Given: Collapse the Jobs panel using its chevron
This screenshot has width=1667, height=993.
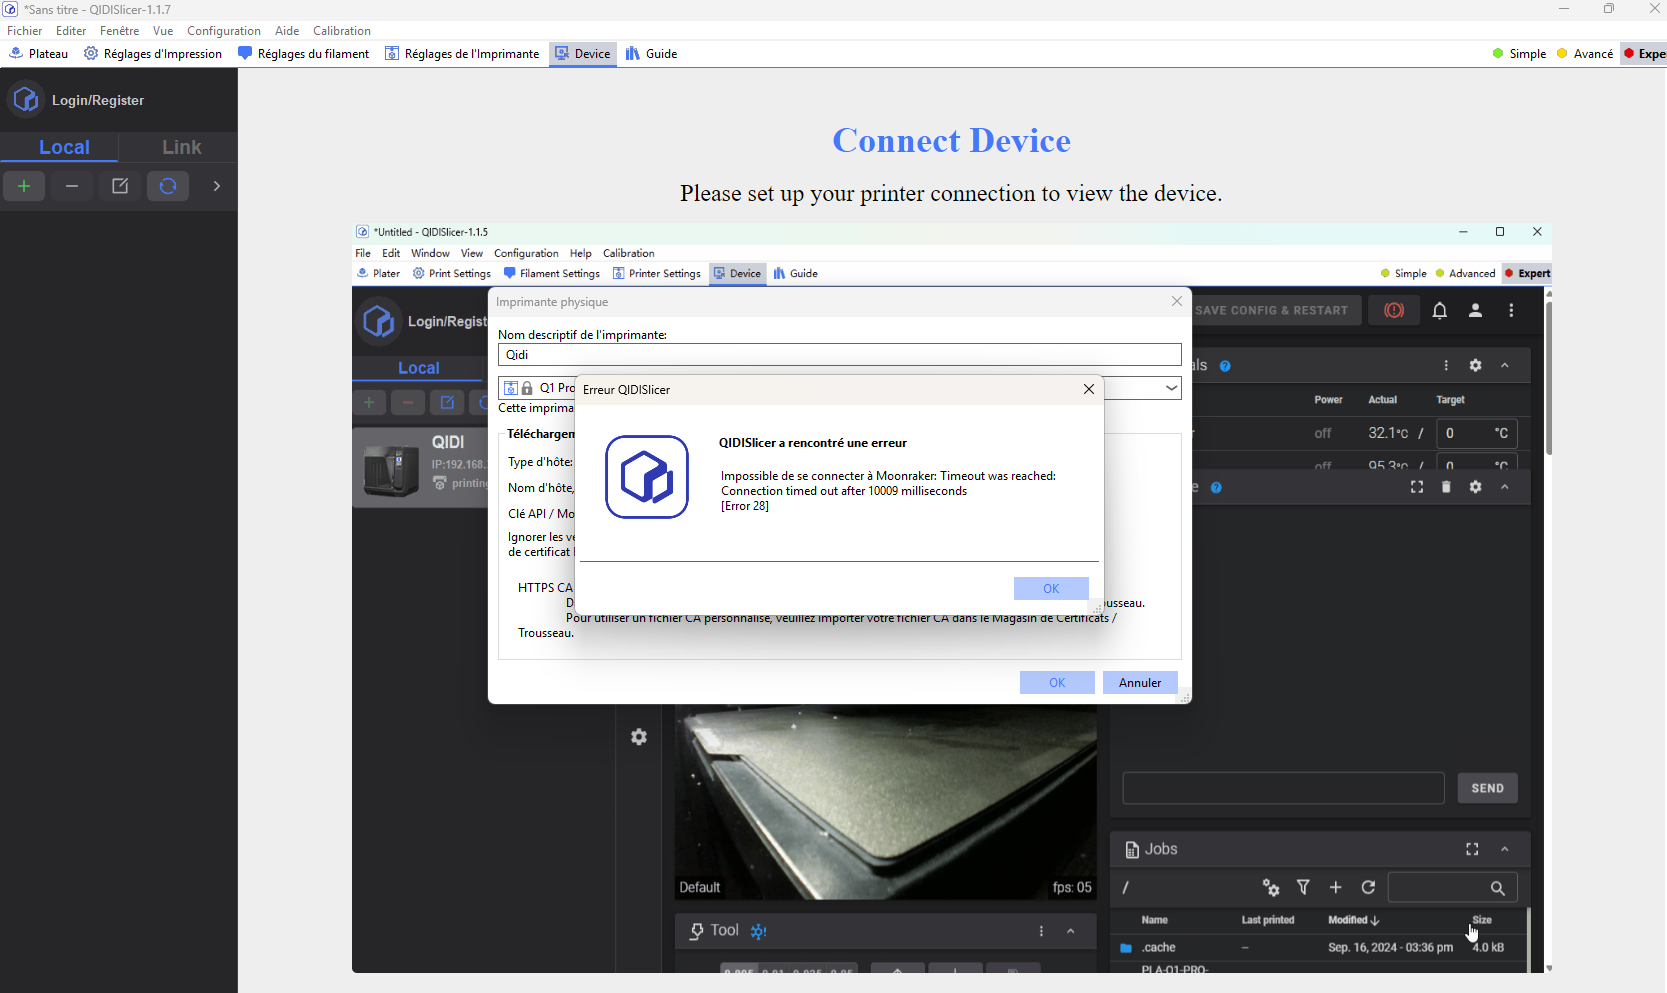Looking at the screenshot, I should click(x=1504, y=849).
